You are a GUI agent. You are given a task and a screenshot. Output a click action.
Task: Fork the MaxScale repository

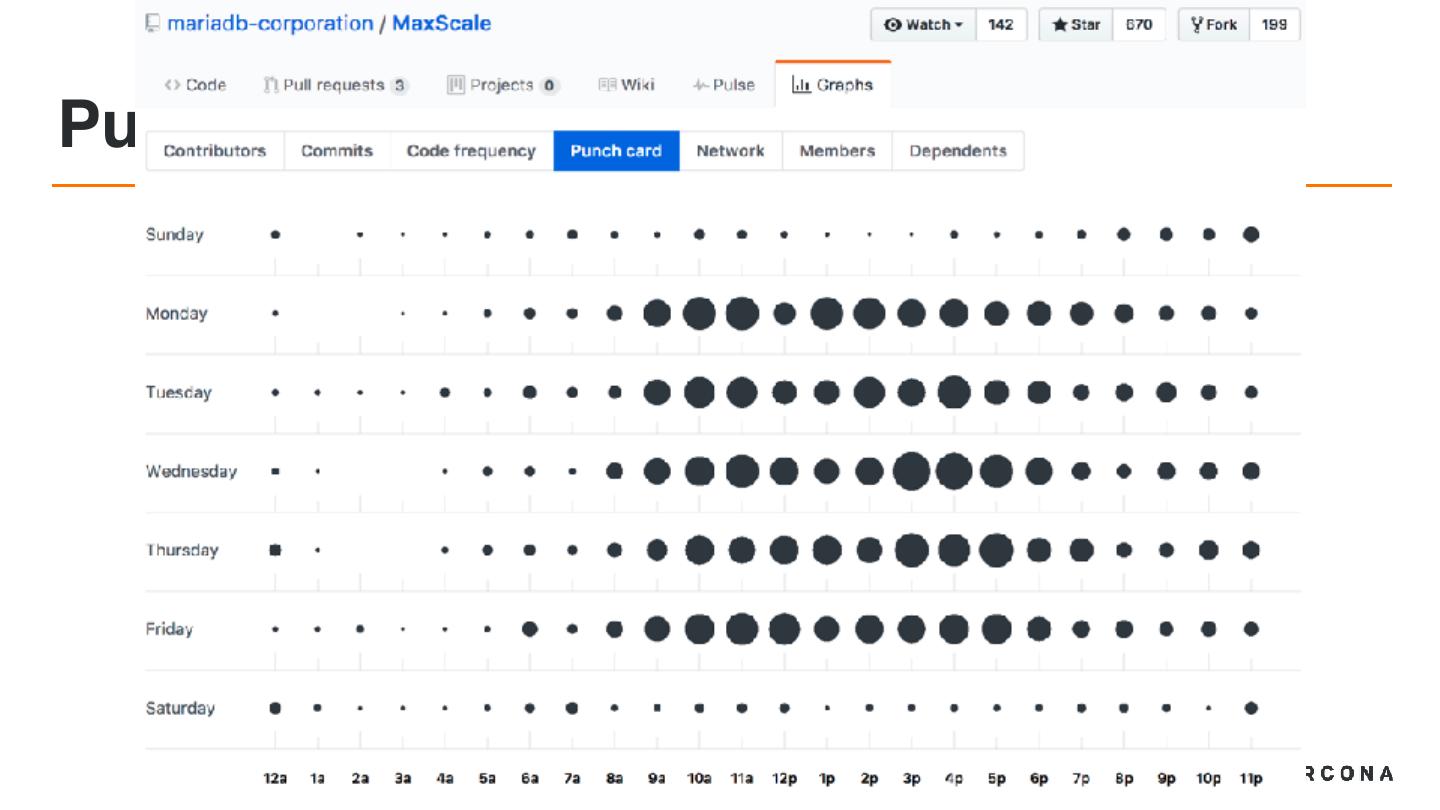(1214, 25)
